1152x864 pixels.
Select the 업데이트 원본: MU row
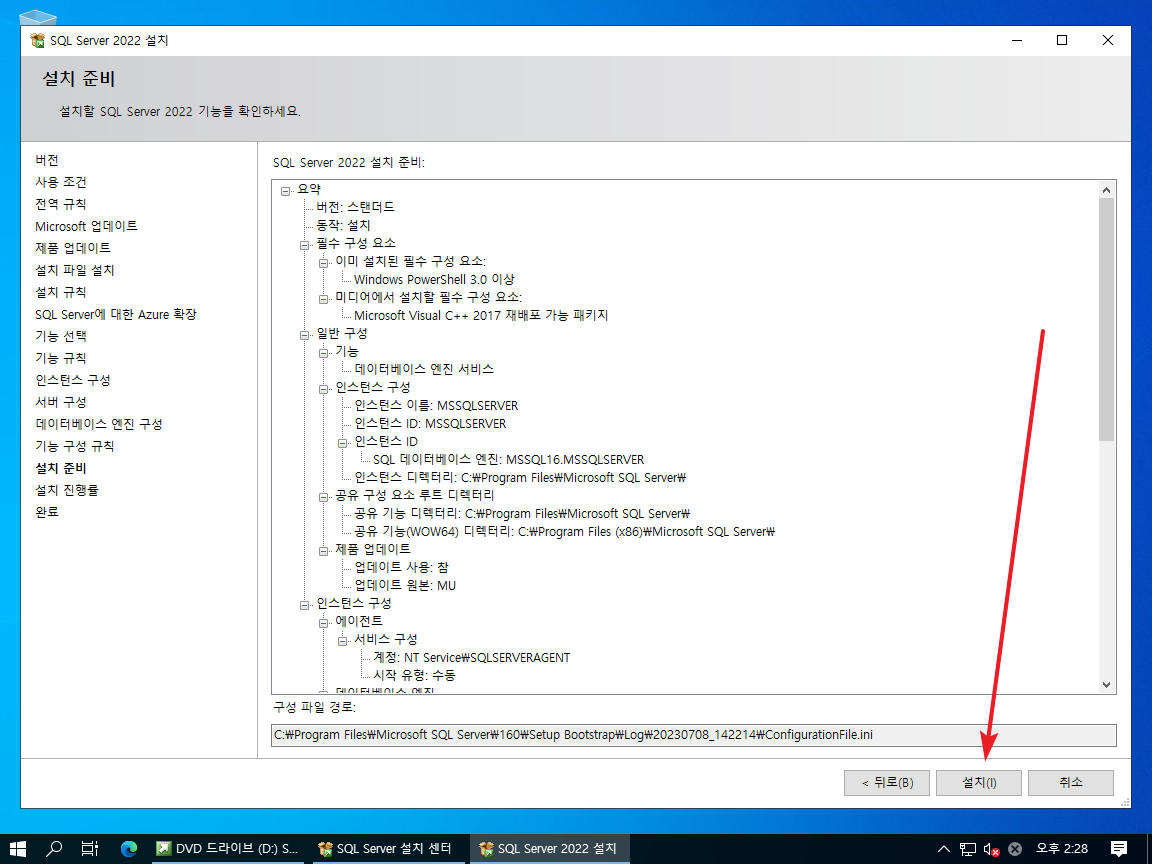(405, 586)
